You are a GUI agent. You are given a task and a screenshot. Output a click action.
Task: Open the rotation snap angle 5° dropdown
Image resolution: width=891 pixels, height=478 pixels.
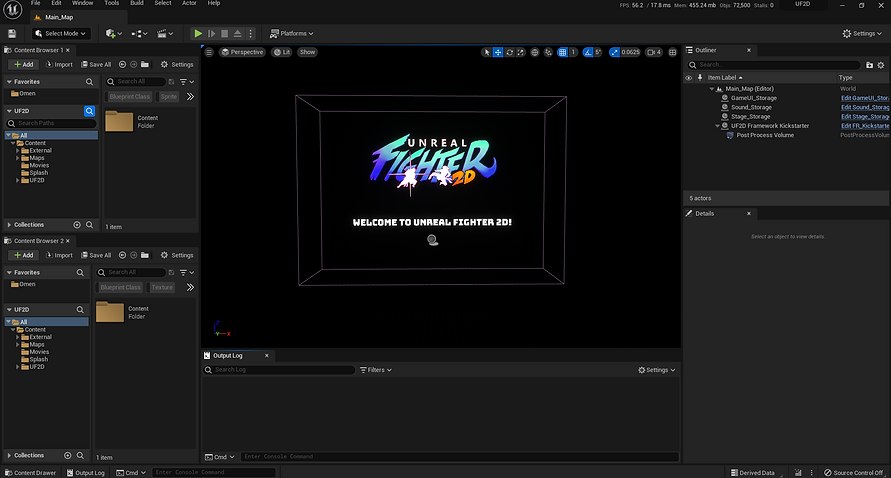[598, 52]
